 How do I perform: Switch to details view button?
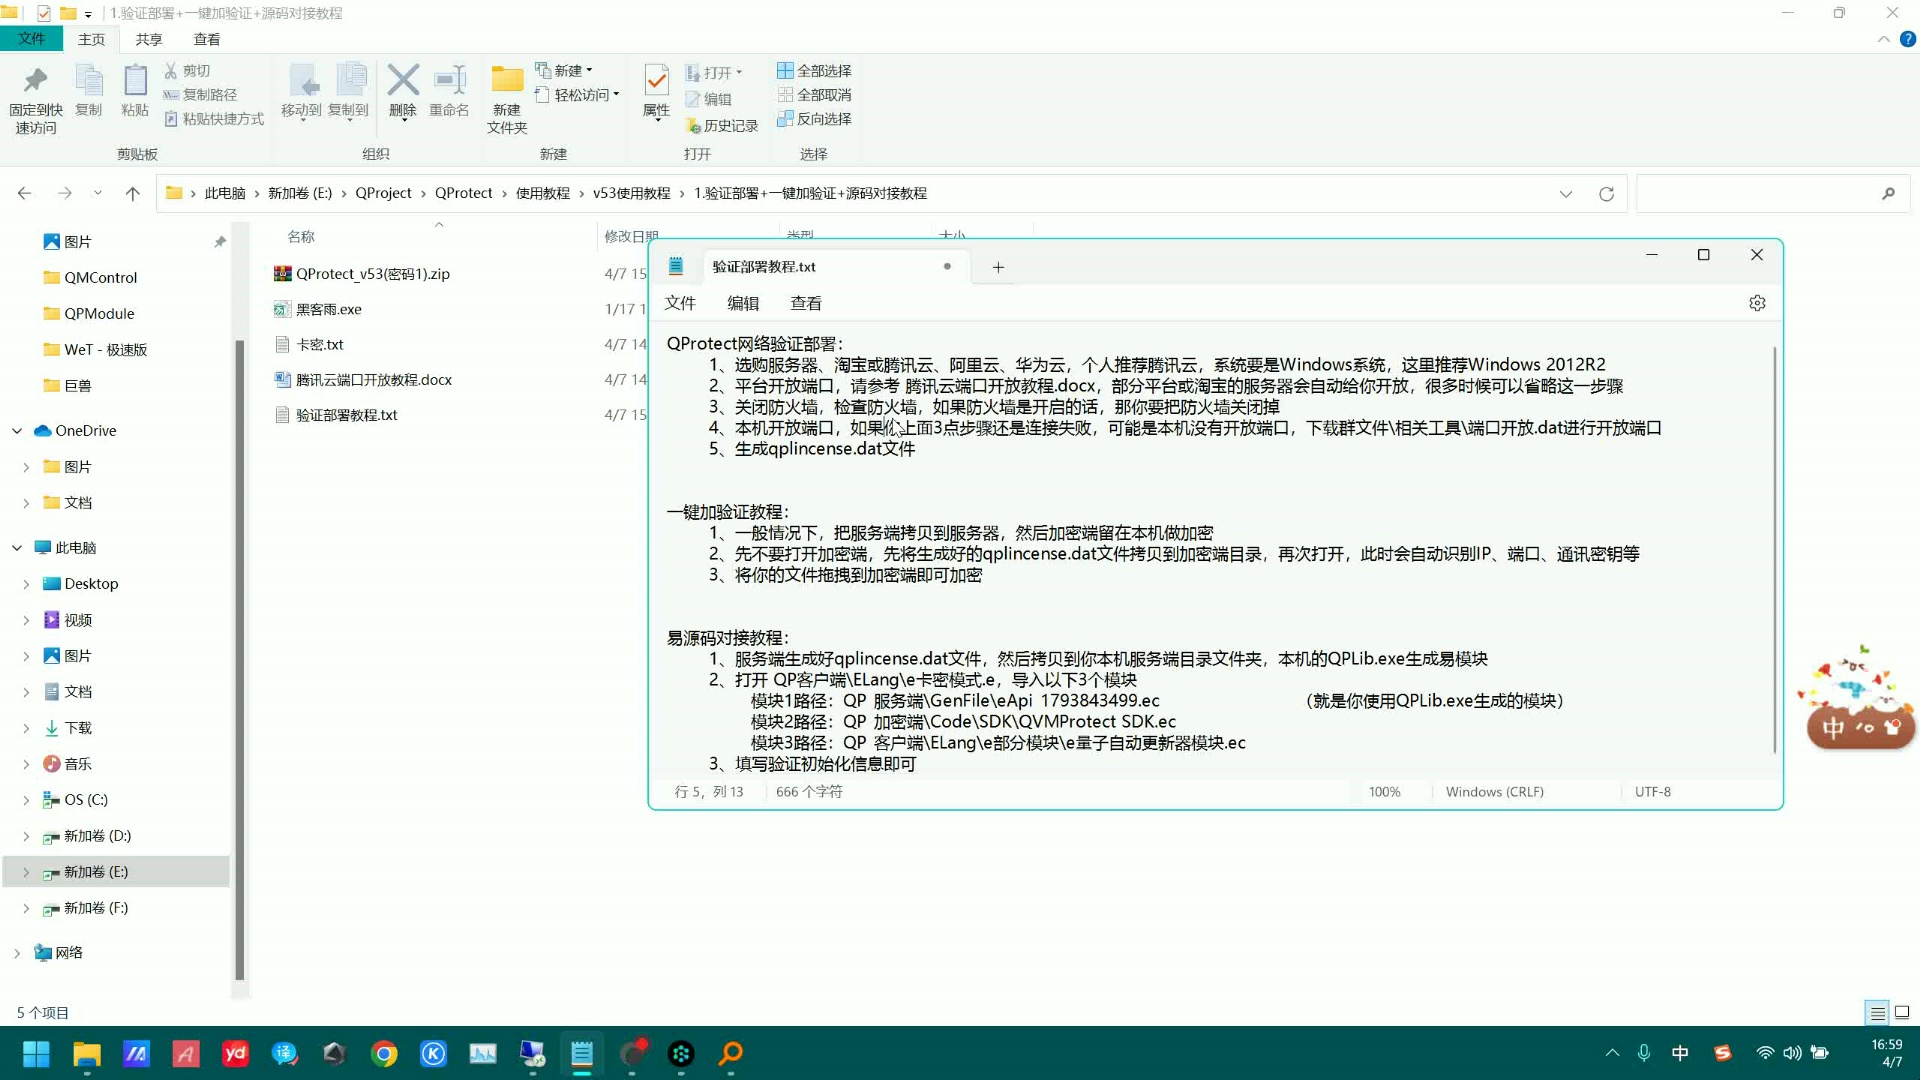[x=1878, y=1013]
